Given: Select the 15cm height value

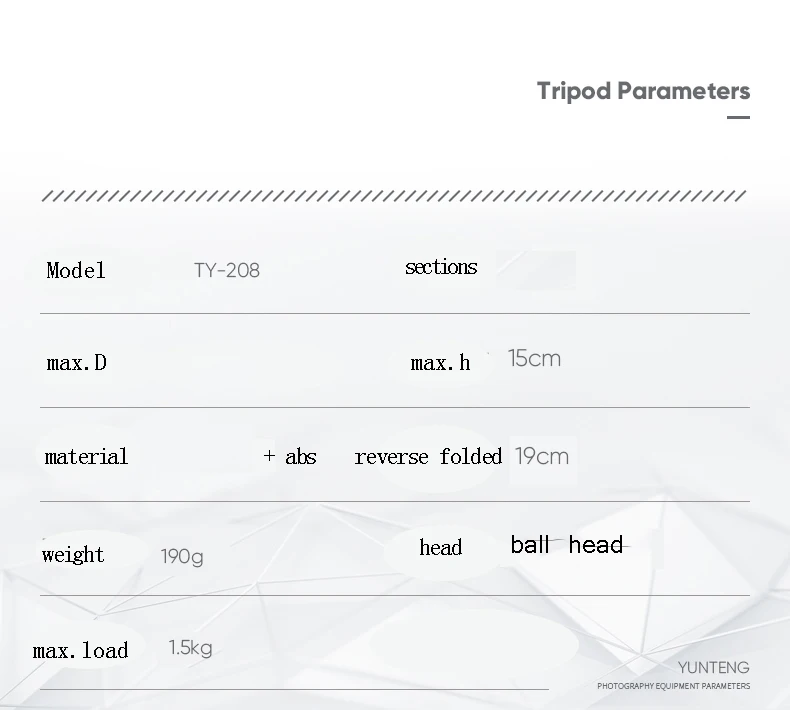Looking at the screenshot, I should tap(534, 358).
